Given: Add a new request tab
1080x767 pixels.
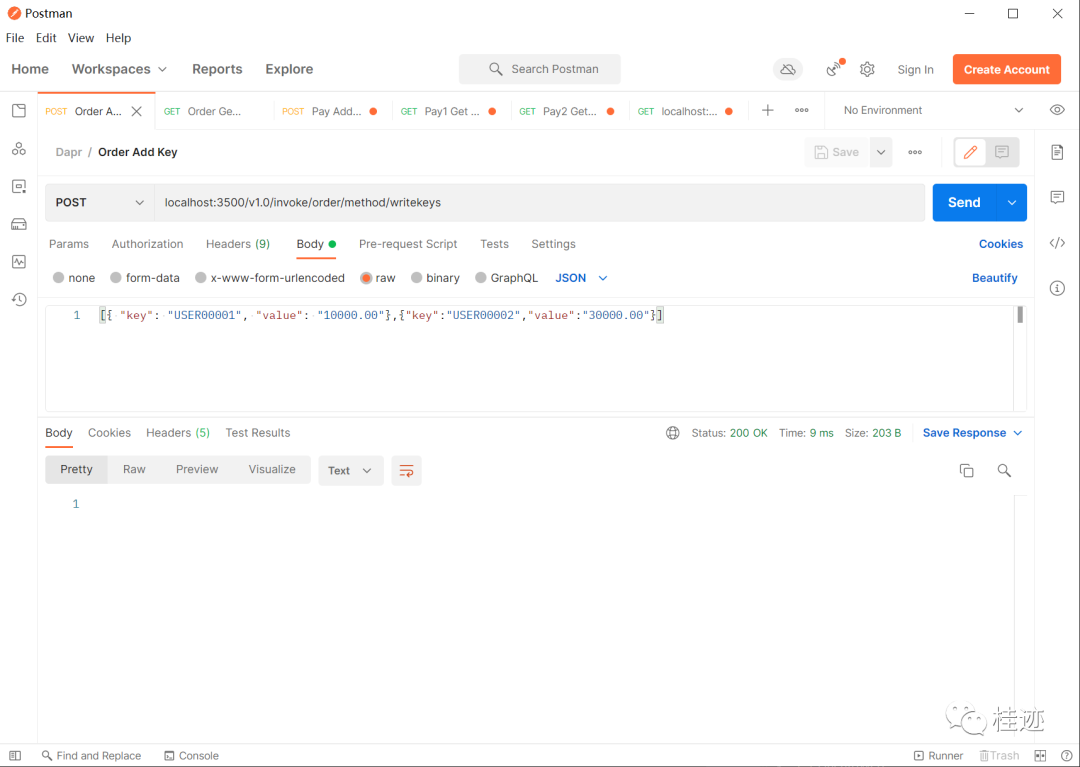Looking at the screenshot, I should pos(767,110).
